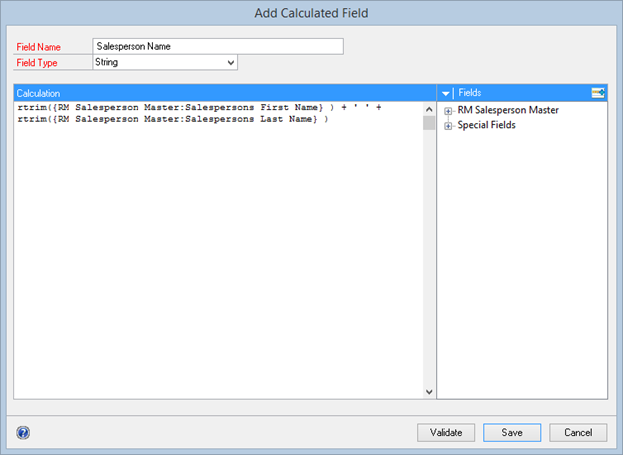Image resolution: width=624 pixels, height=456 pixels.
Task: Click the Field Name input box
Action: 218,47
